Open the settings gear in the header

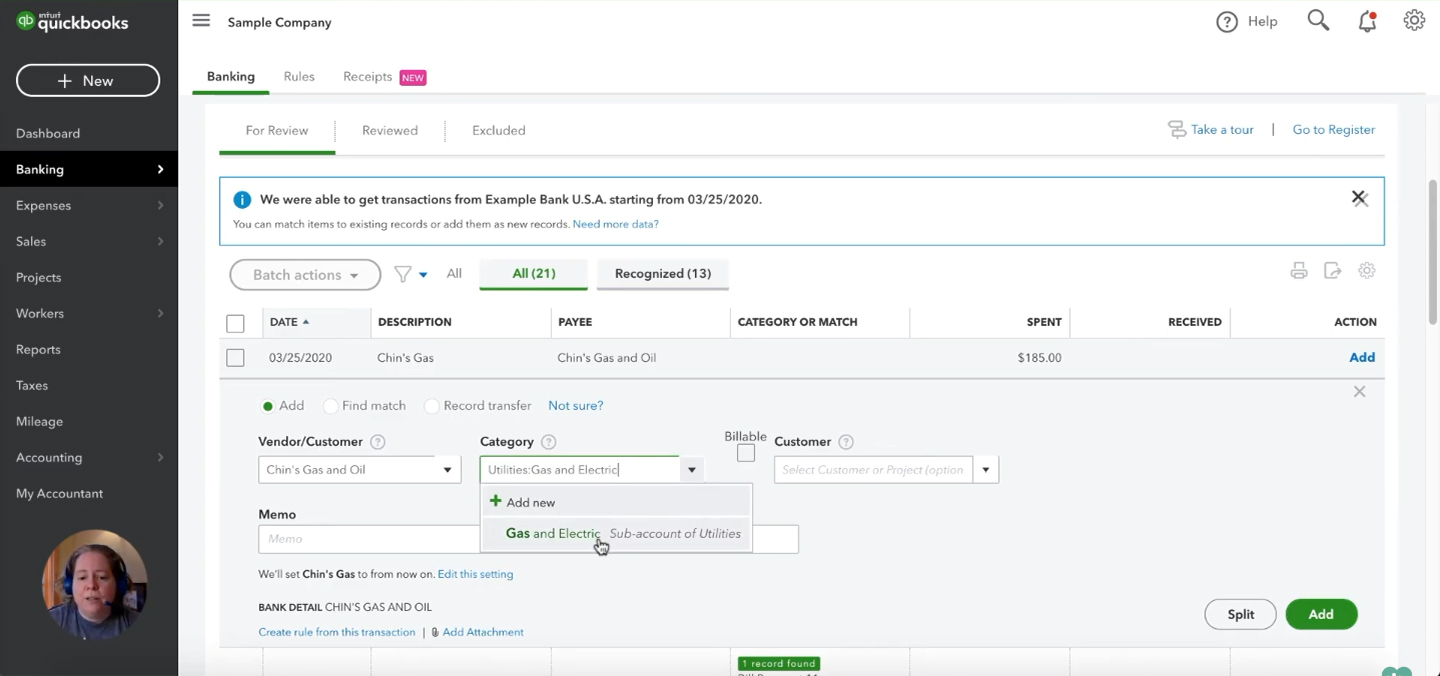tap(1414, 21)
